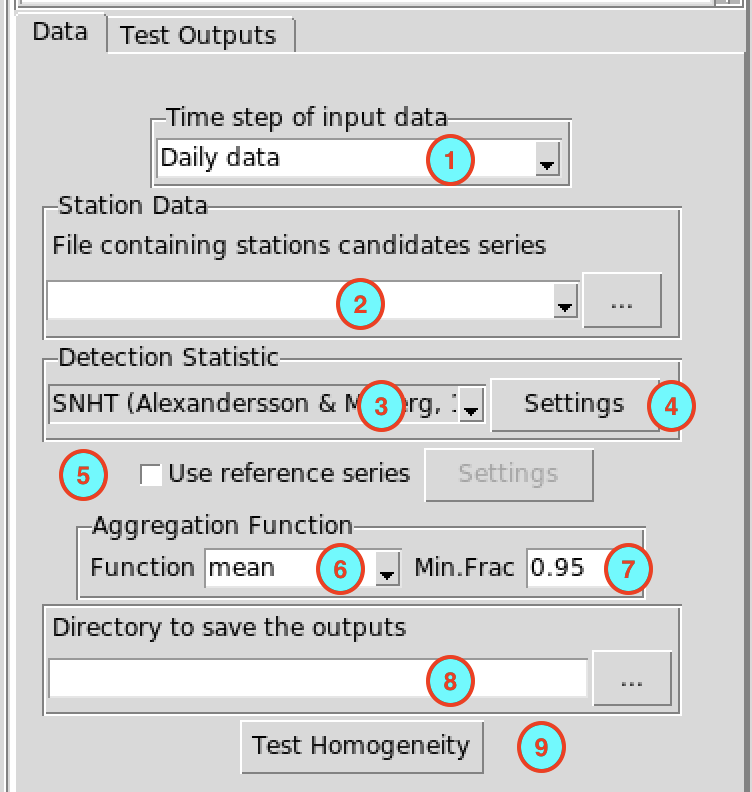Open Detection Statistic Settings
752x792 pixels.
(575, 405)
